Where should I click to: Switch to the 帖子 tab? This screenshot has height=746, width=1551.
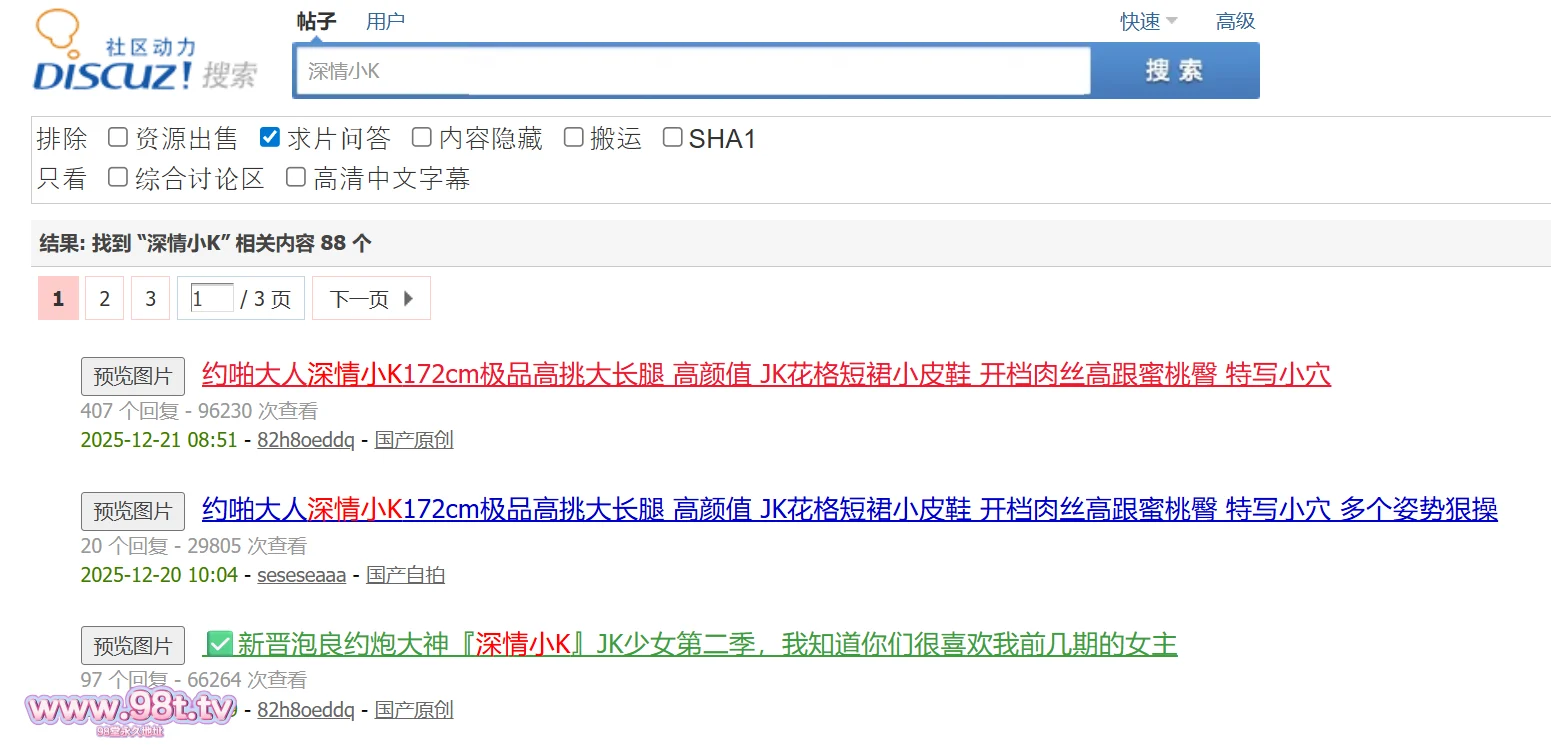pyautogui.click(x=316, y=22)
